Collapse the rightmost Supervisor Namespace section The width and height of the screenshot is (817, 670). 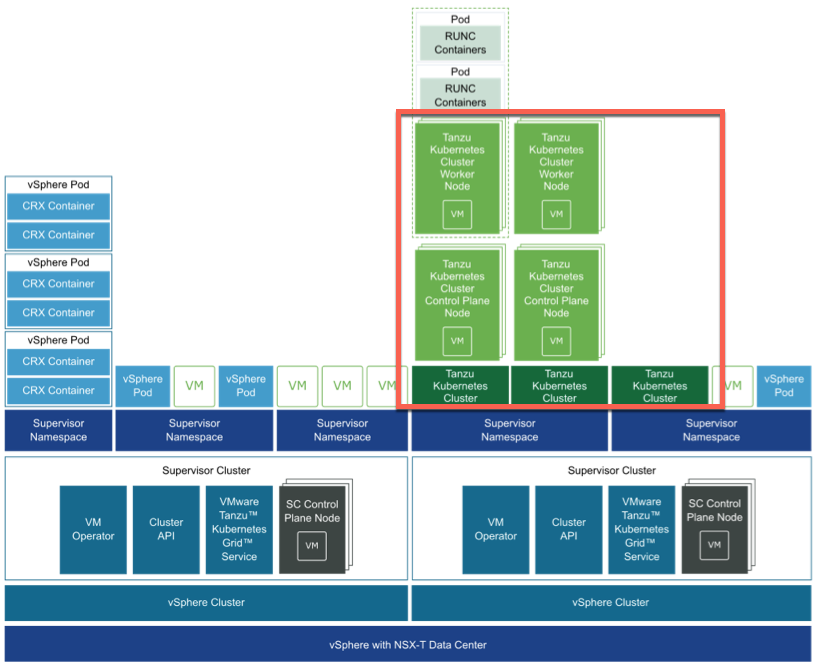pos(710,430)
